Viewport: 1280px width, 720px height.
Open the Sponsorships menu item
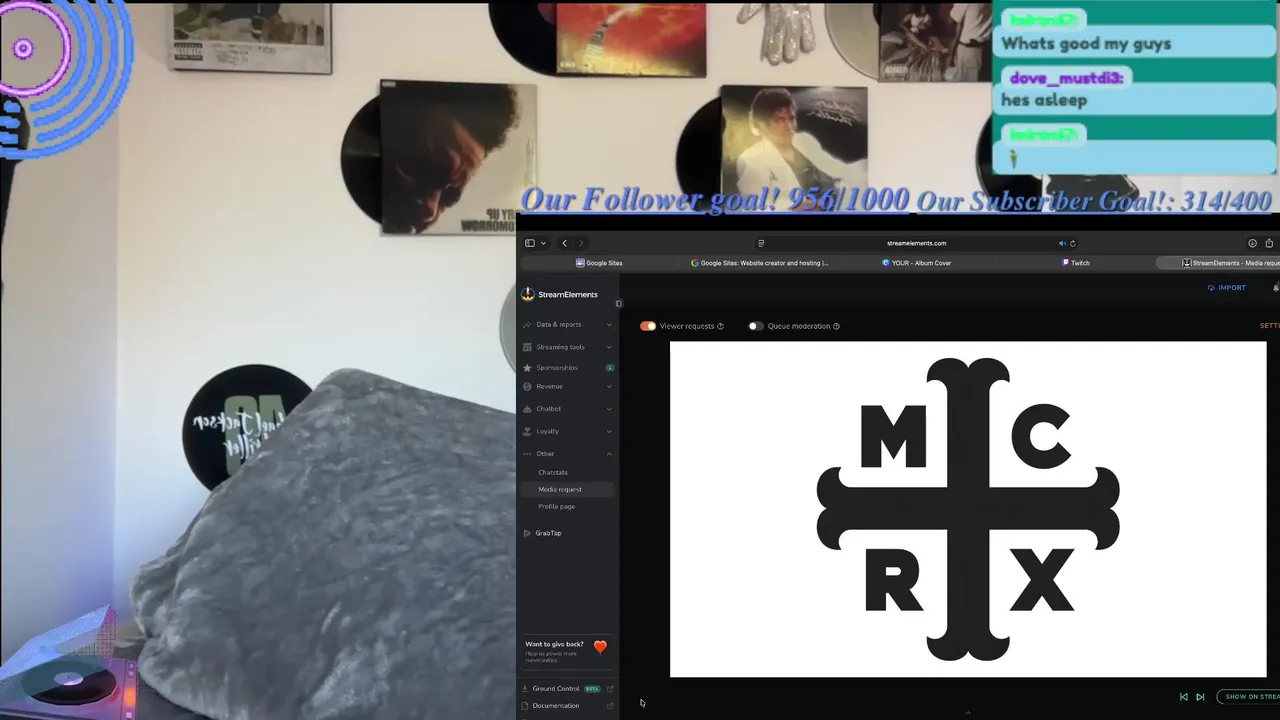pos(567,368)
